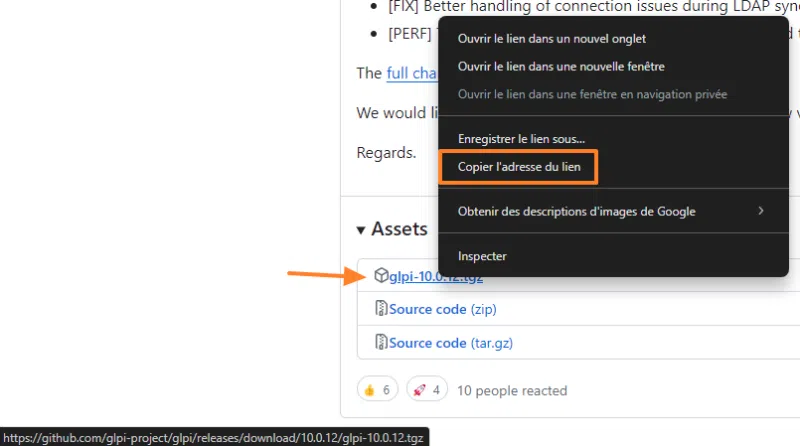Click the archive icon for Source code (tar.gz)
Viewport: 800px width, 446px height.
381,342
